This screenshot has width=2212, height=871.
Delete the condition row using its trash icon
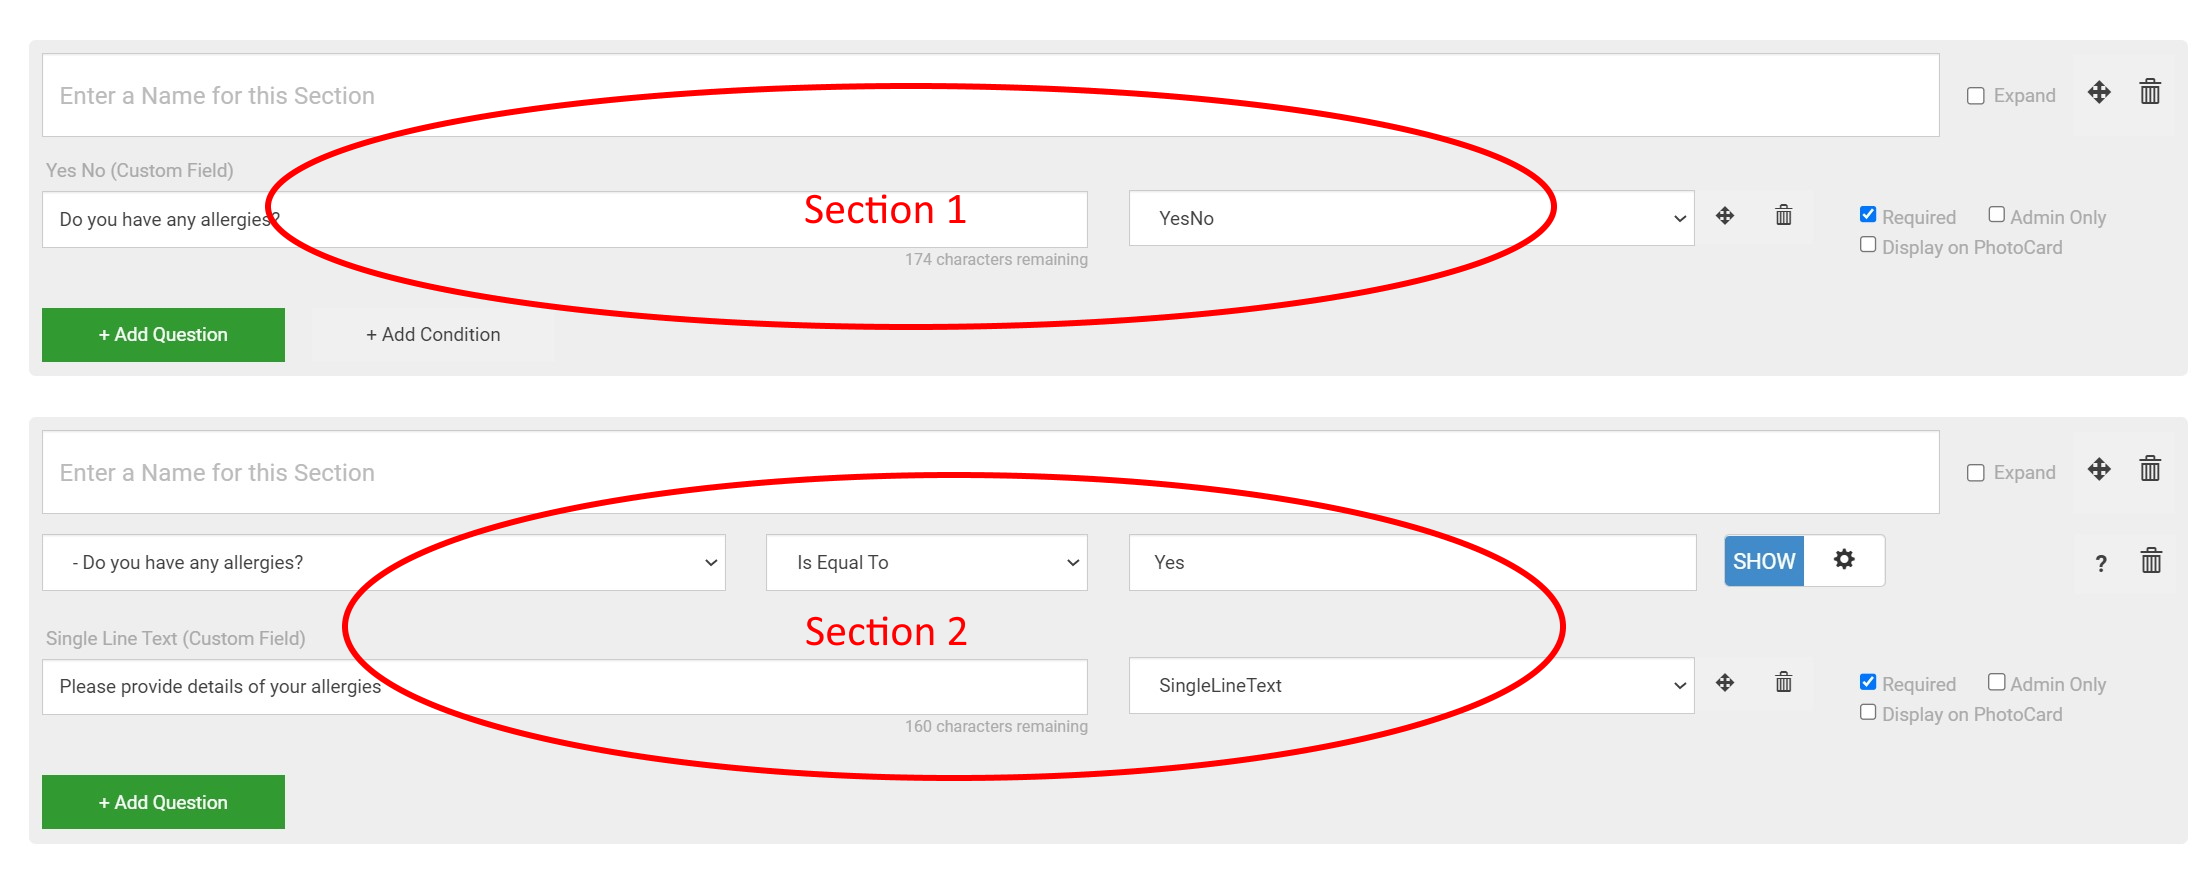pos(2151,561)
